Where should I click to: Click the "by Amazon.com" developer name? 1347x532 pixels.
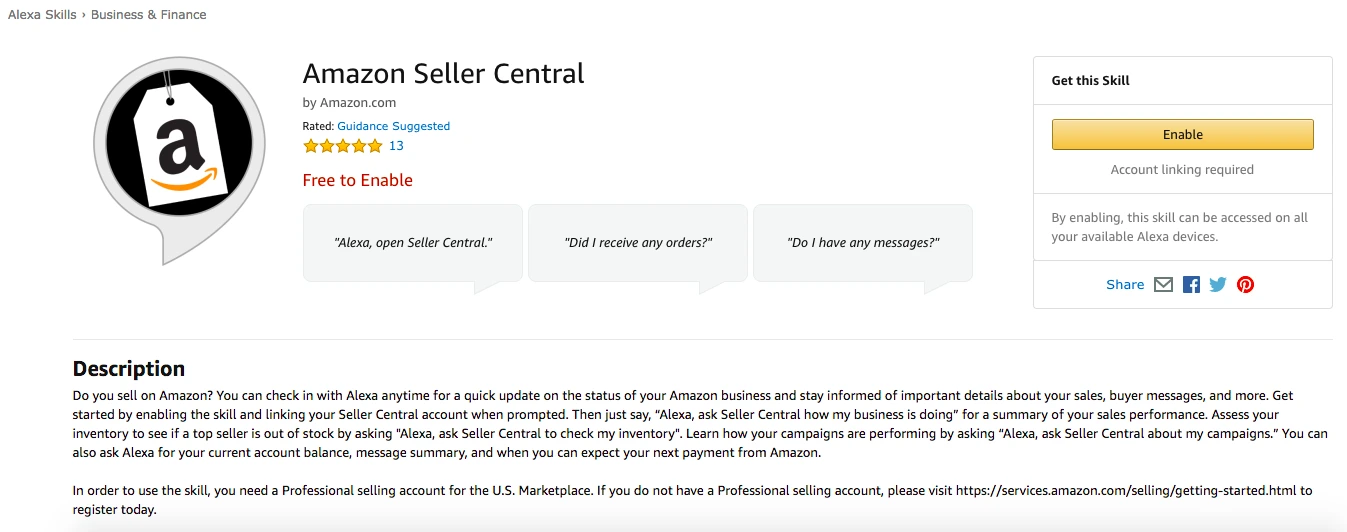click(349, 102)
